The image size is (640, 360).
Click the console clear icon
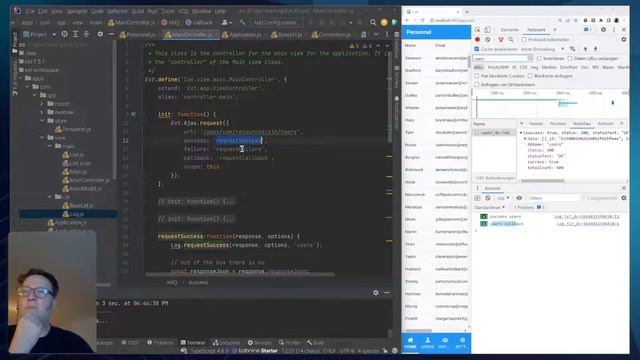[488, 198]
